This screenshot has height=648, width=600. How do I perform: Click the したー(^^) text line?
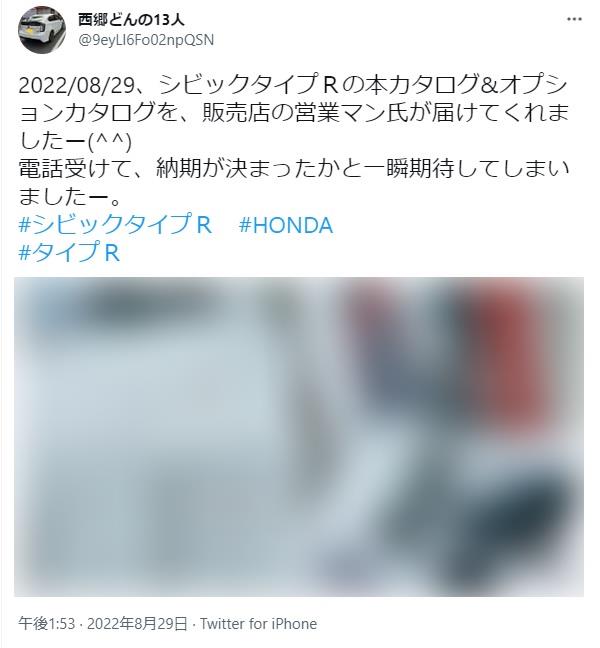[75, 141]
